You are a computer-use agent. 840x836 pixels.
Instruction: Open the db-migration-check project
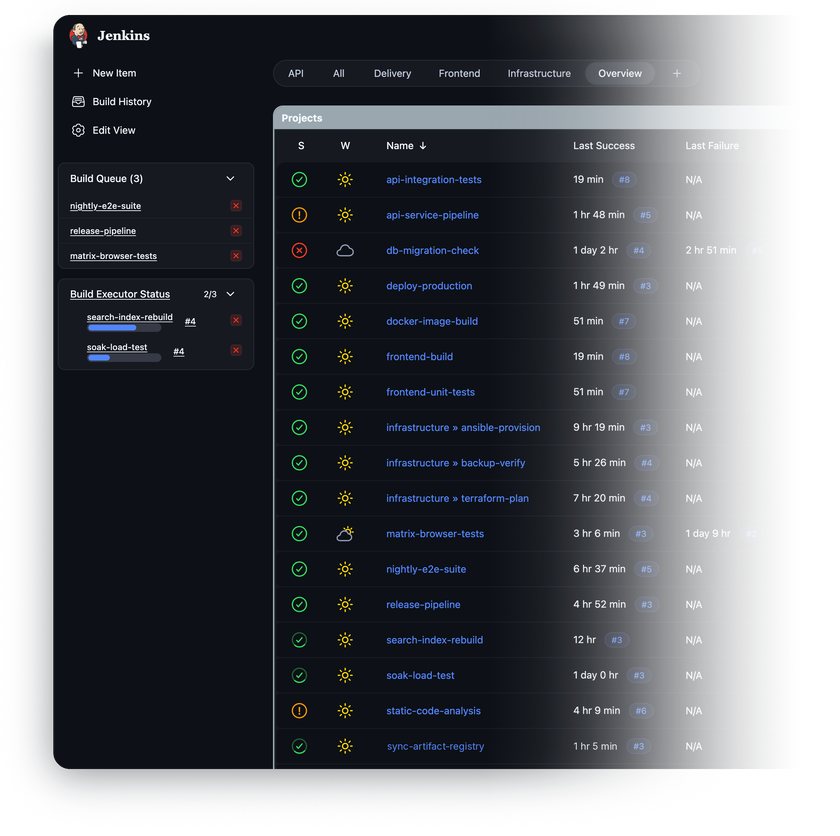click(x=432, y=250)
